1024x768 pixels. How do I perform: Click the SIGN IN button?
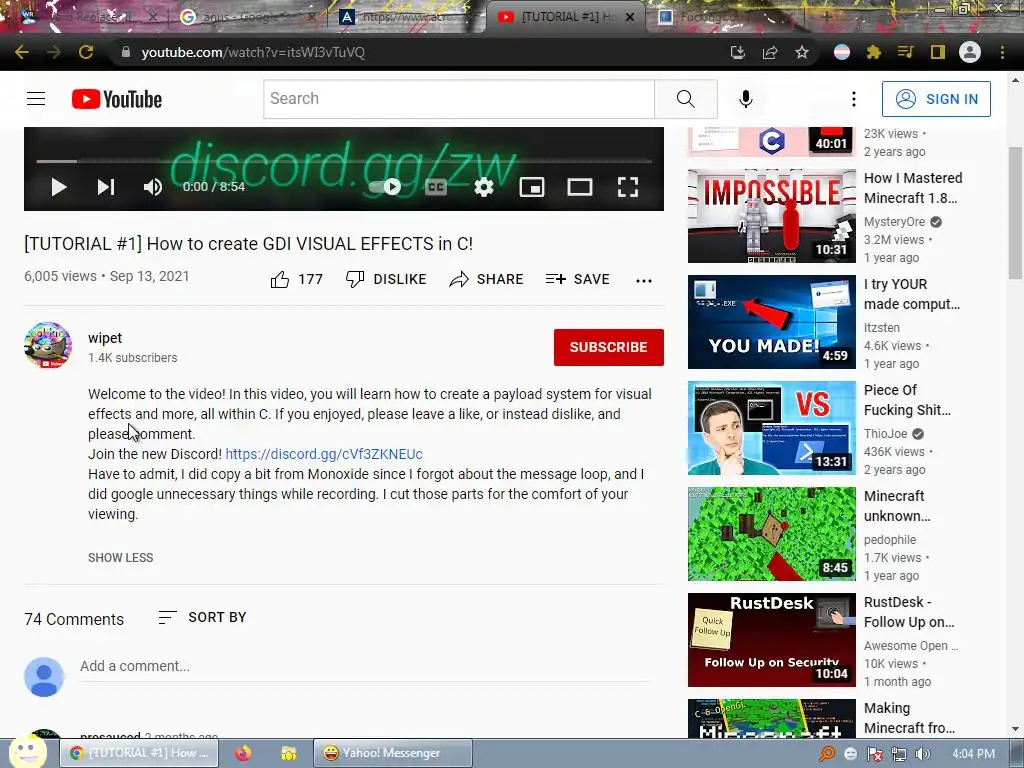[936, 99]
